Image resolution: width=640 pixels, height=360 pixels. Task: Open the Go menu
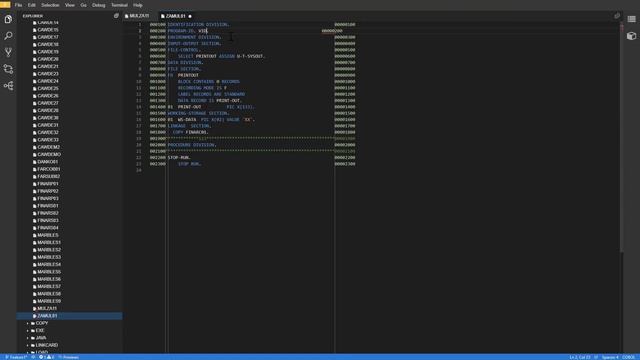[83, 5]
